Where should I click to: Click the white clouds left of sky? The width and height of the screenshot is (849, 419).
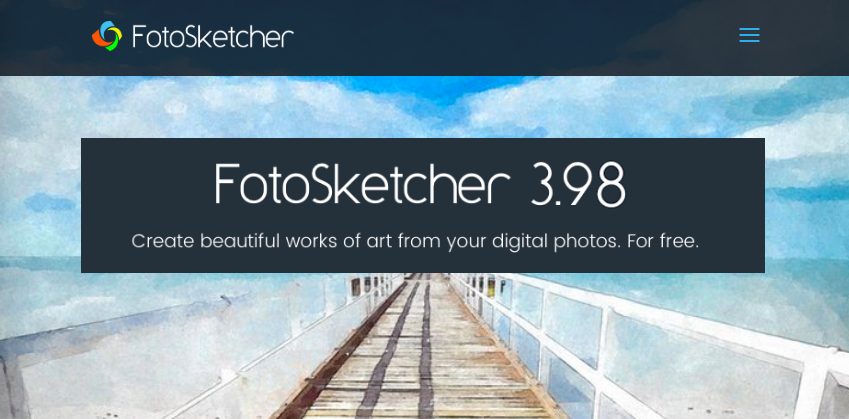coord(162,106)
